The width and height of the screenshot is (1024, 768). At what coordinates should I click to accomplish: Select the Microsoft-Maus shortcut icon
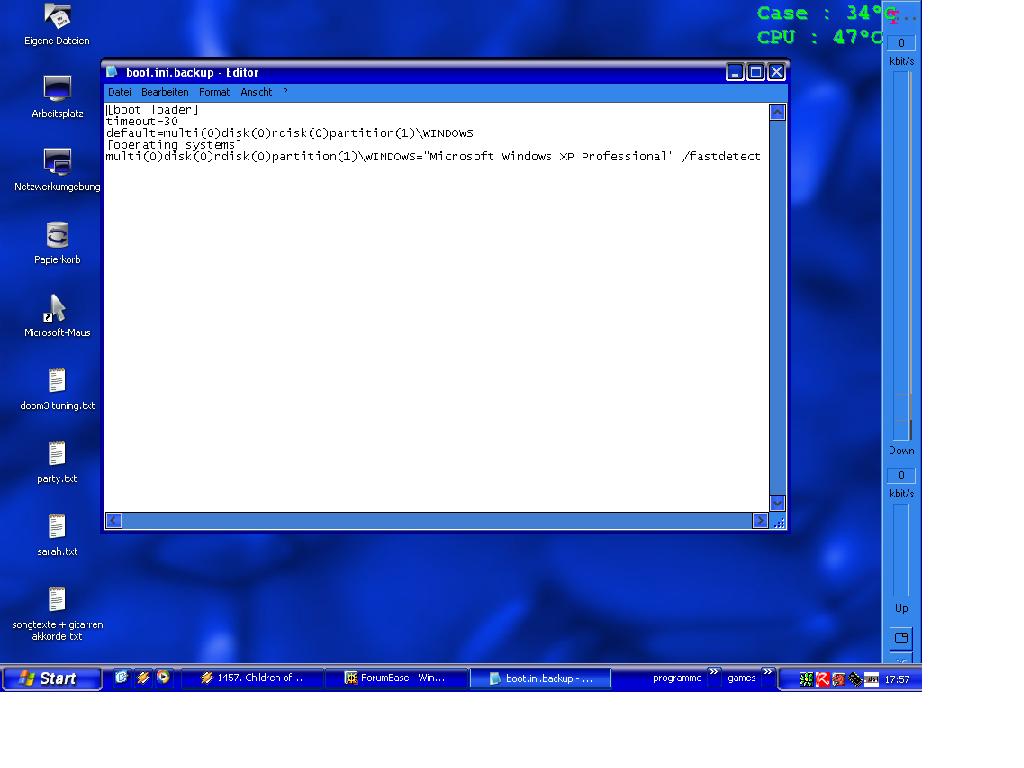pos(57,316)
